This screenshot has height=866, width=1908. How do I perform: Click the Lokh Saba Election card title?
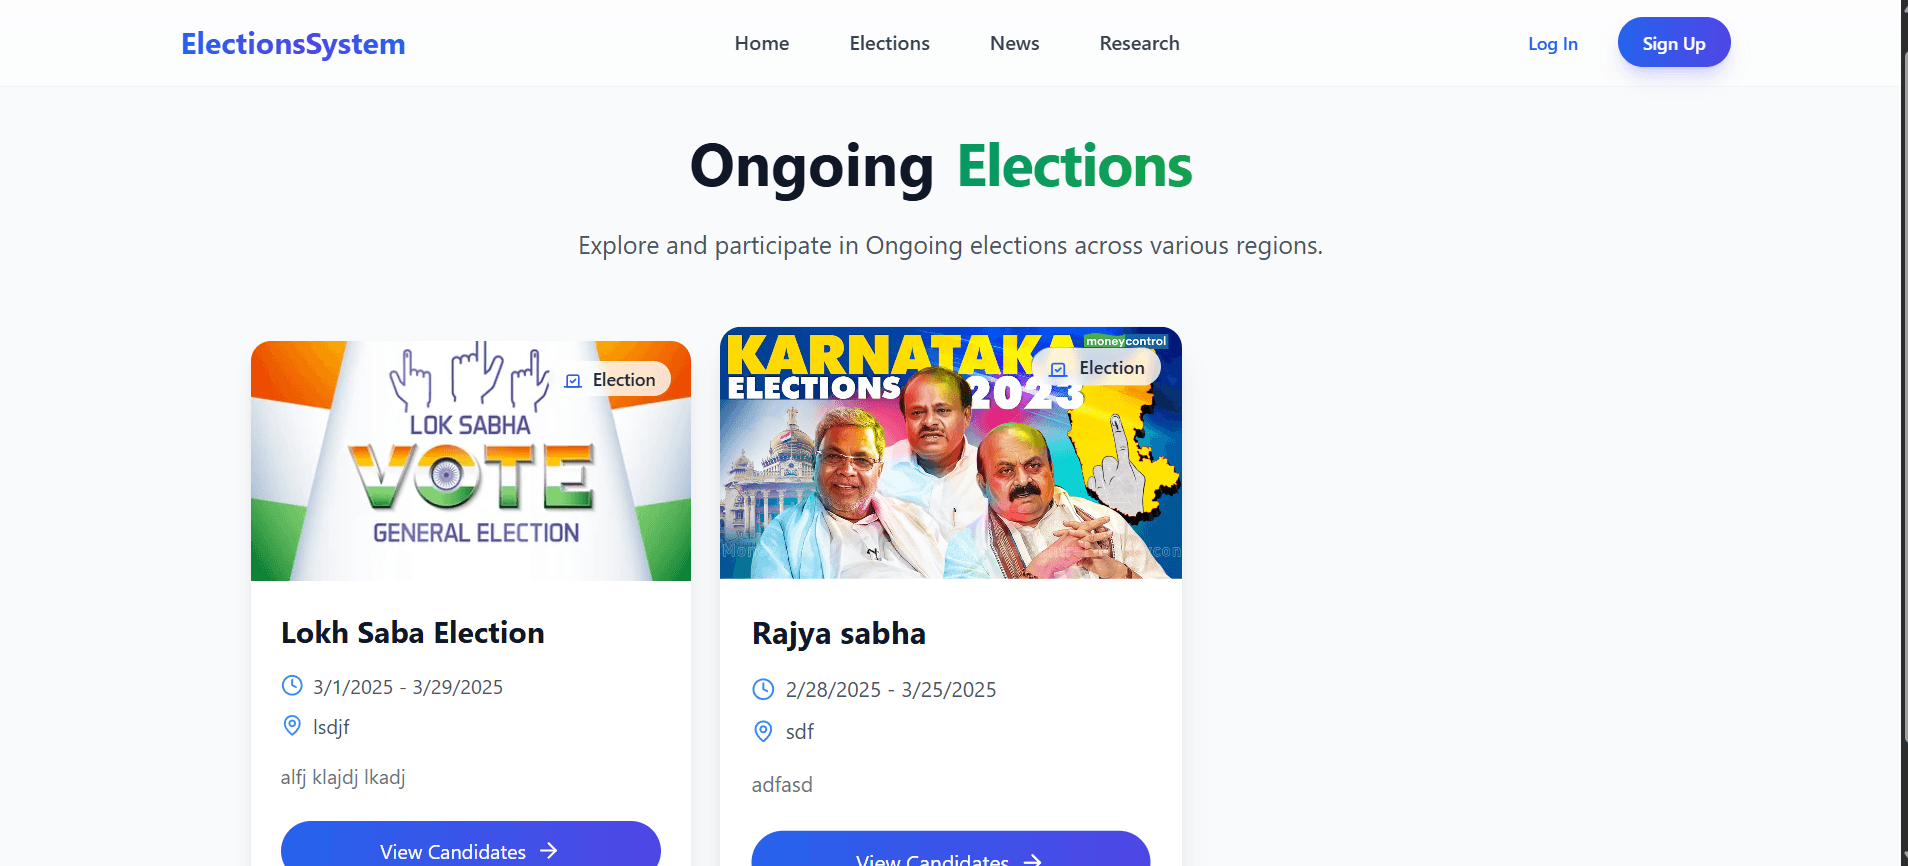coord(412,633)
